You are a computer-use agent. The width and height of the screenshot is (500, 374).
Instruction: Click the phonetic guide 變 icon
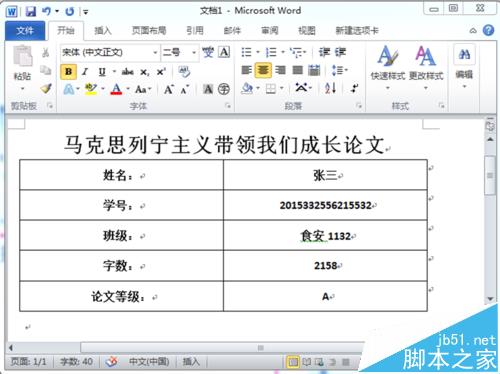point(208,52)
